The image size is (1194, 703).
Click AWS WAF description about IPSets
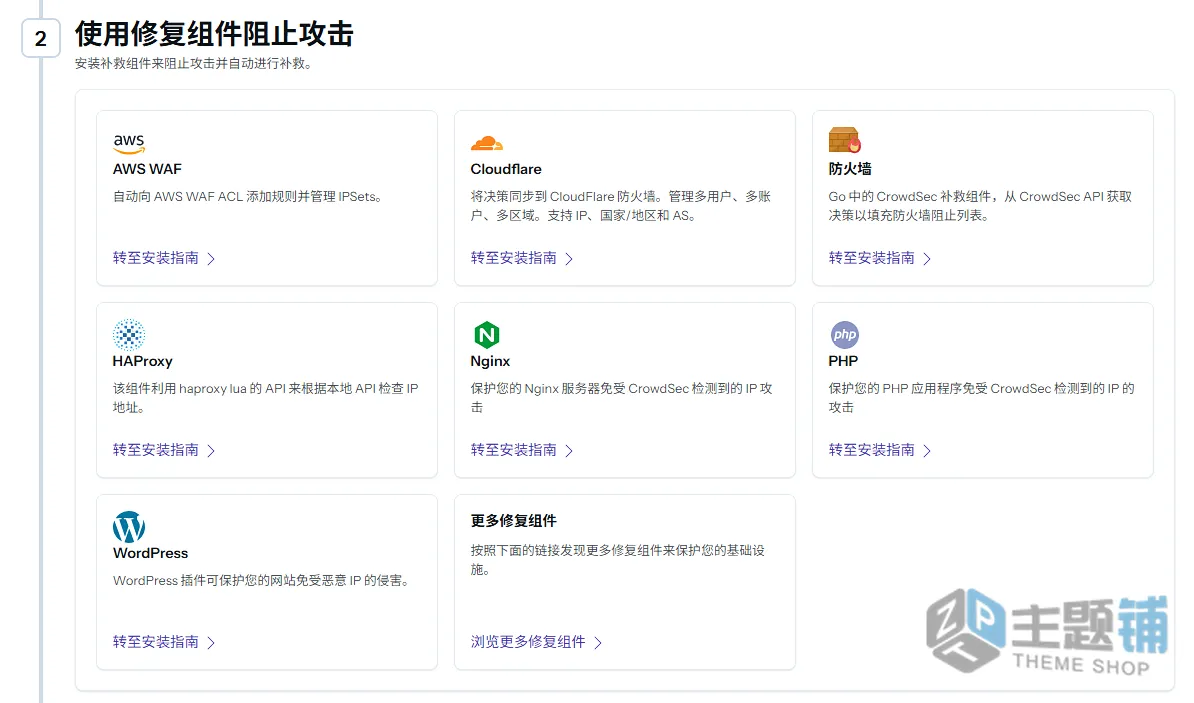coord(247,197)
